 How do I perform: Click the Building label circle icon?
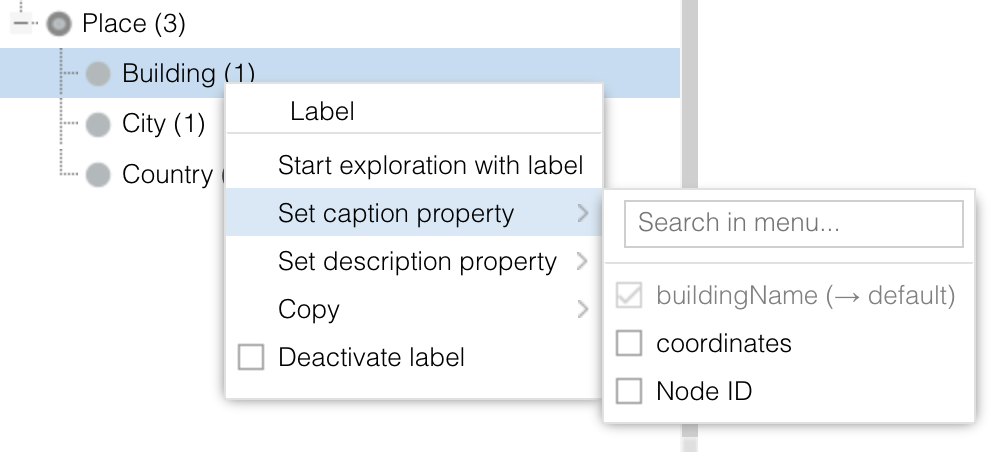pos(98,73)
